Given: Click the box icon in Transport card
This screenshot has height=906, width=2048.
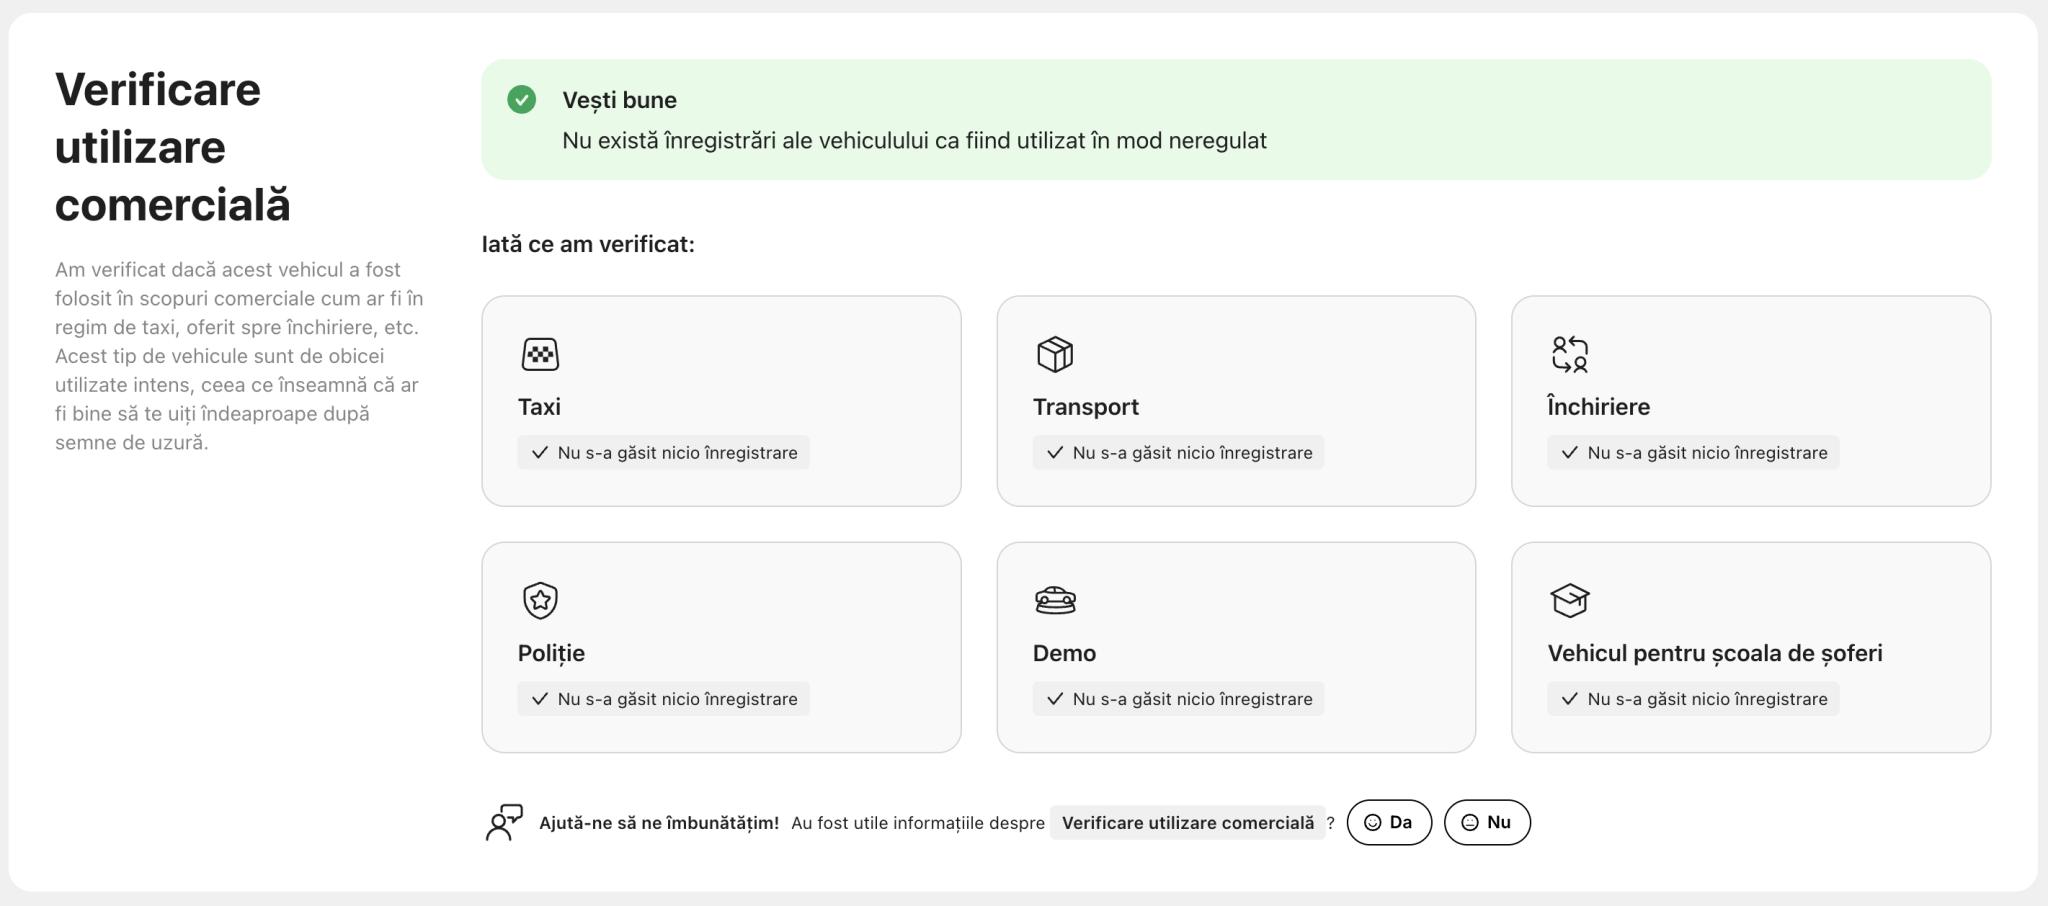Looking at the screenshot, I should pos(1055,354).
